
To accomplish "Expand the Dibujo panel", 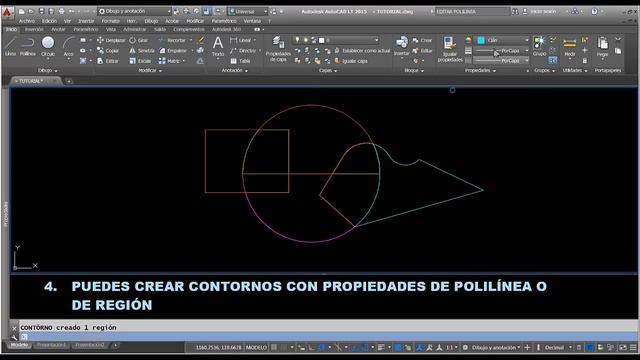I will [48, 71].
